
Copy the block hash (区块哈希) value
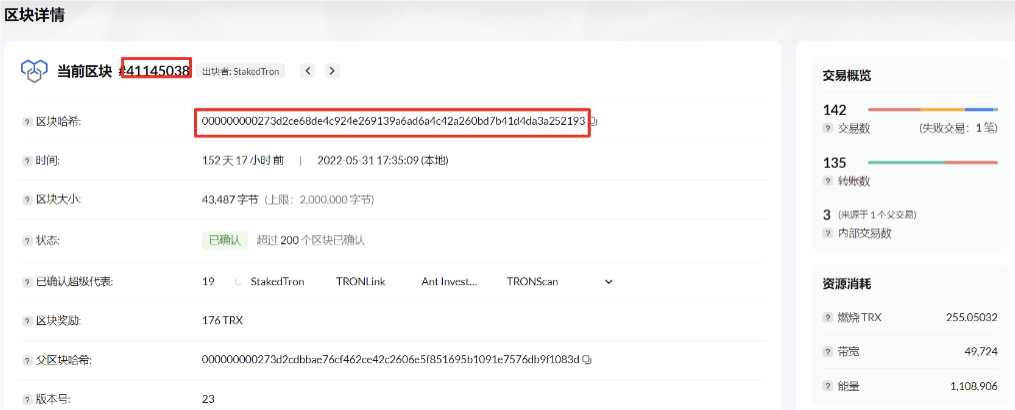[x=594, y=122]
